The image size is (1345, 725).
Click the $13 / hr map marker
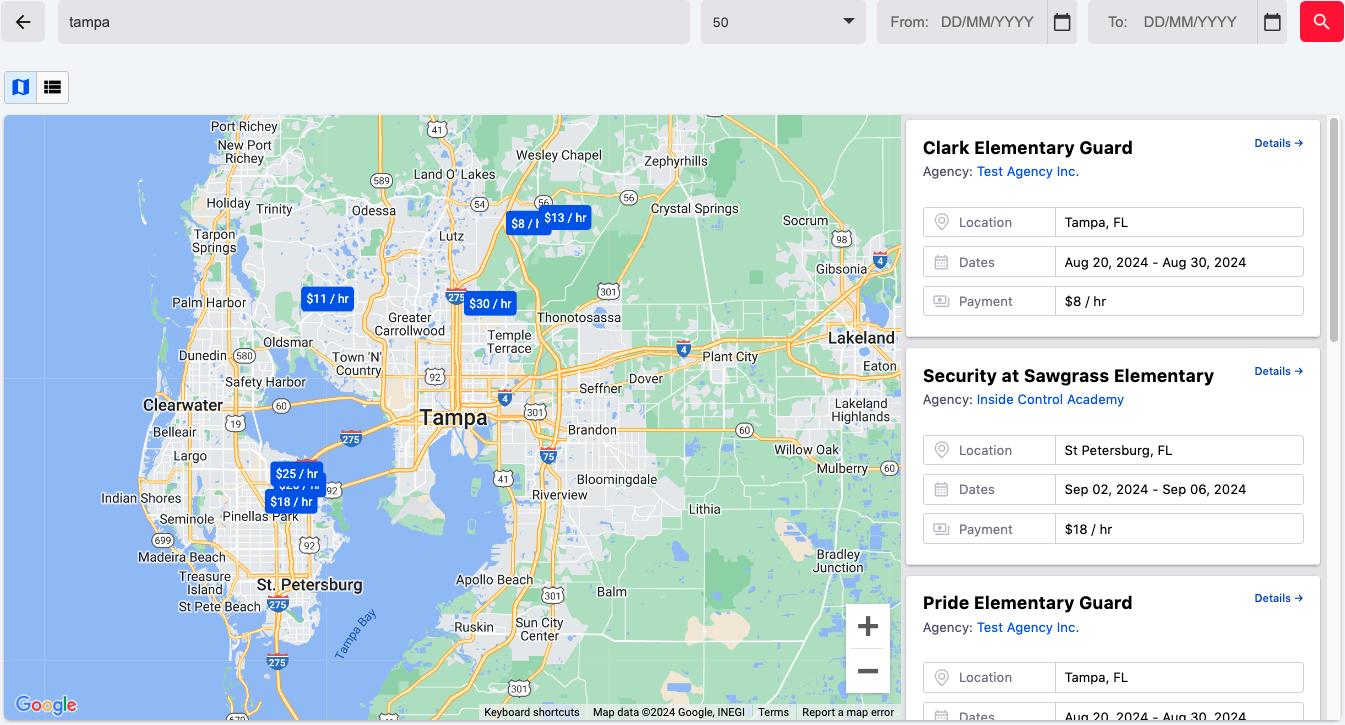click(x=565, y=218)
